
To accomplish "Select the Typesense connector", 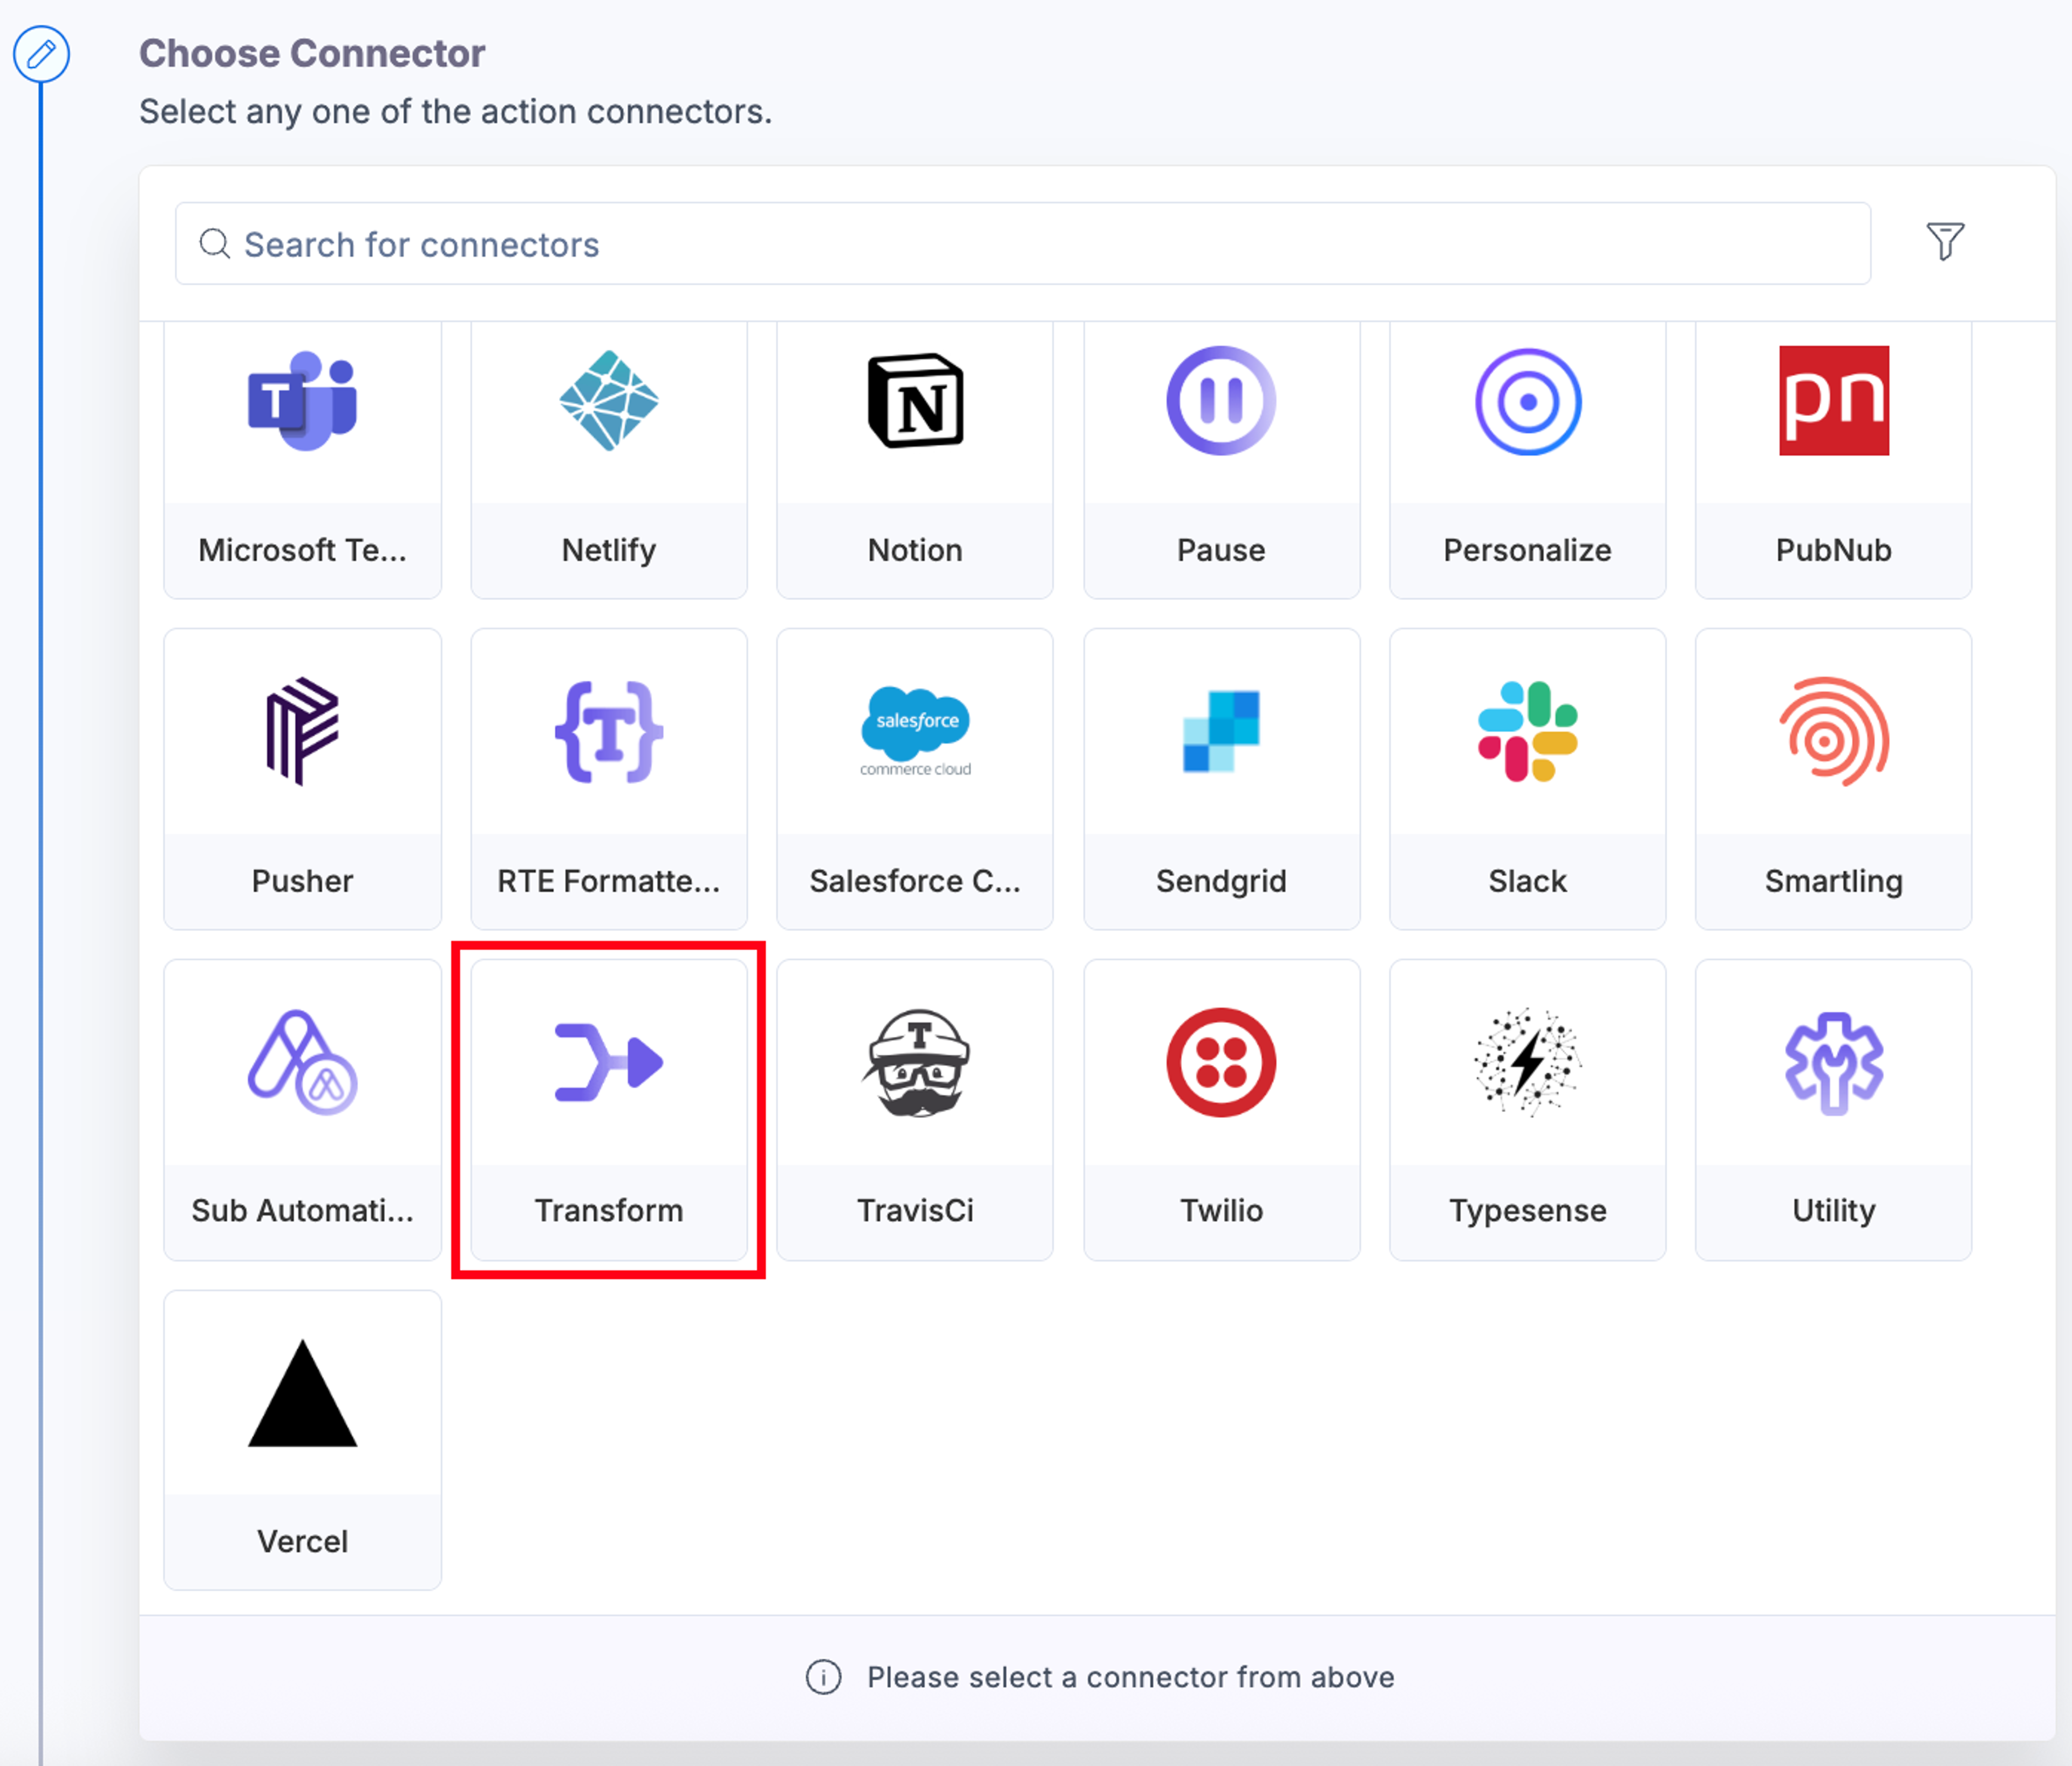I will pyautogui.click(x=1528, y=1110).
